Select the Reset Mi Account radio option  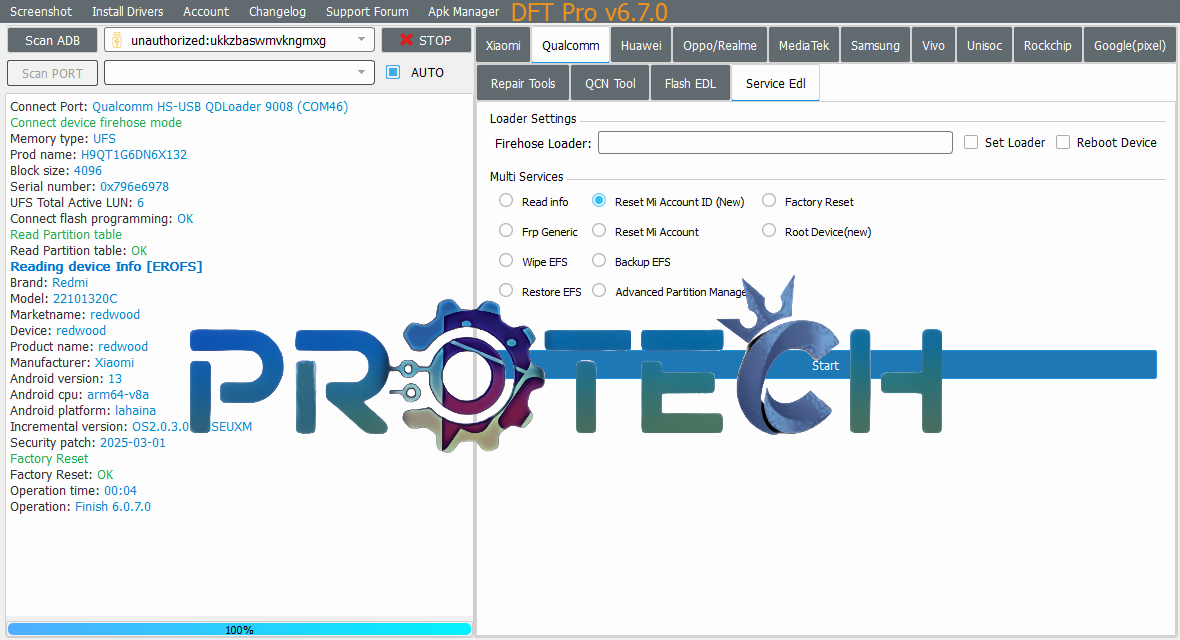(599, 231)
